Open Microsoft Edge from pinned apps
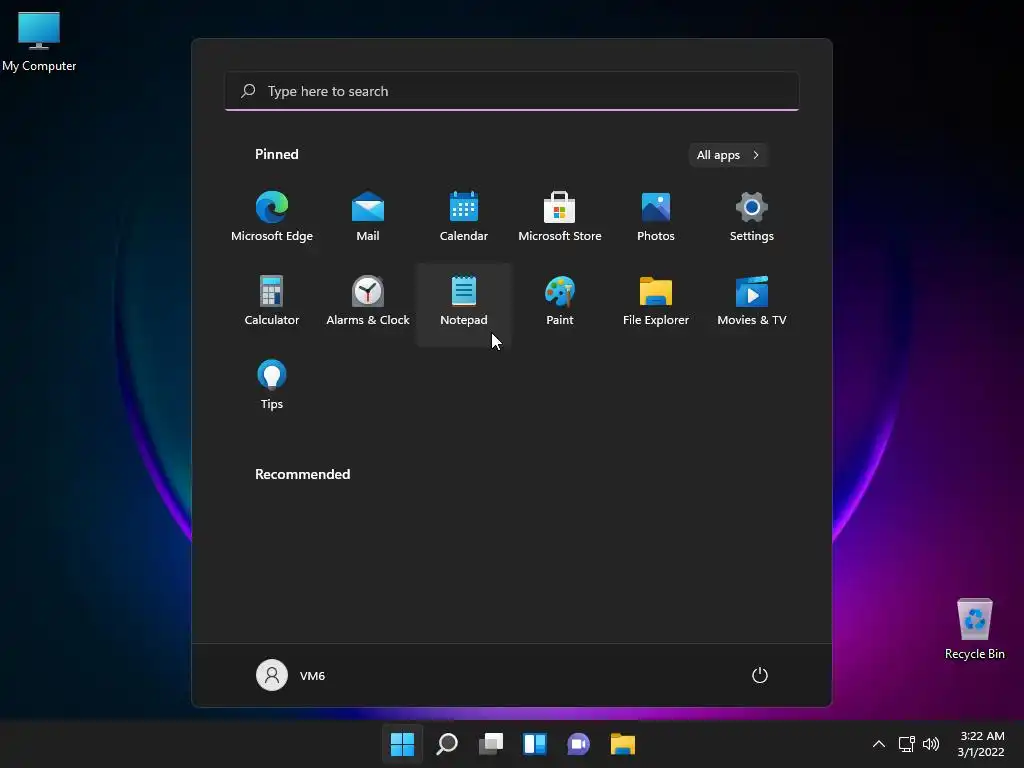 tap(272, 217)
